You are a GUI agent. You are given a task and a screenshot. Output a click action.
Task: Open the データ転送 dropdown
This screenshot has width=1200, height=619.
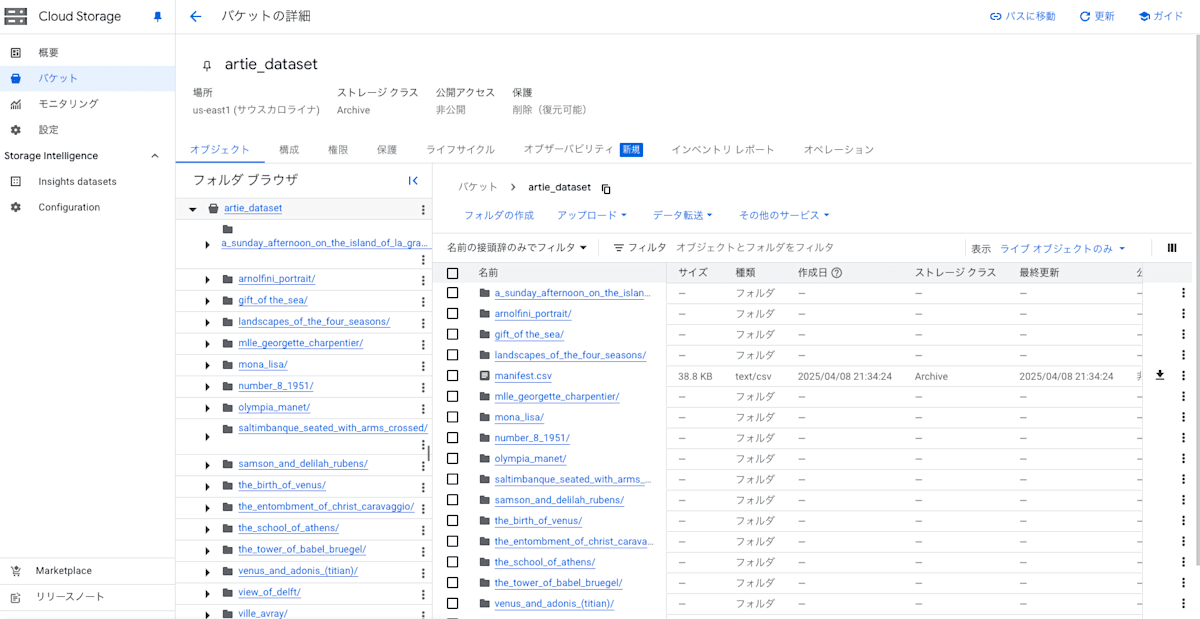coord(683,215)
